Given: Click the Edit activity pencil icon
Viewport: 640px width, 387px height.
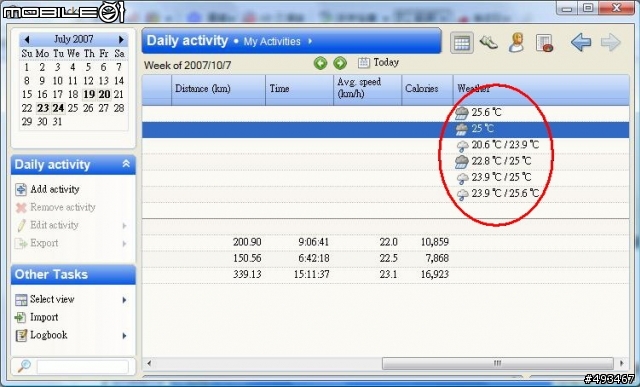Looking at the screenshot, I should pos(21,225).
